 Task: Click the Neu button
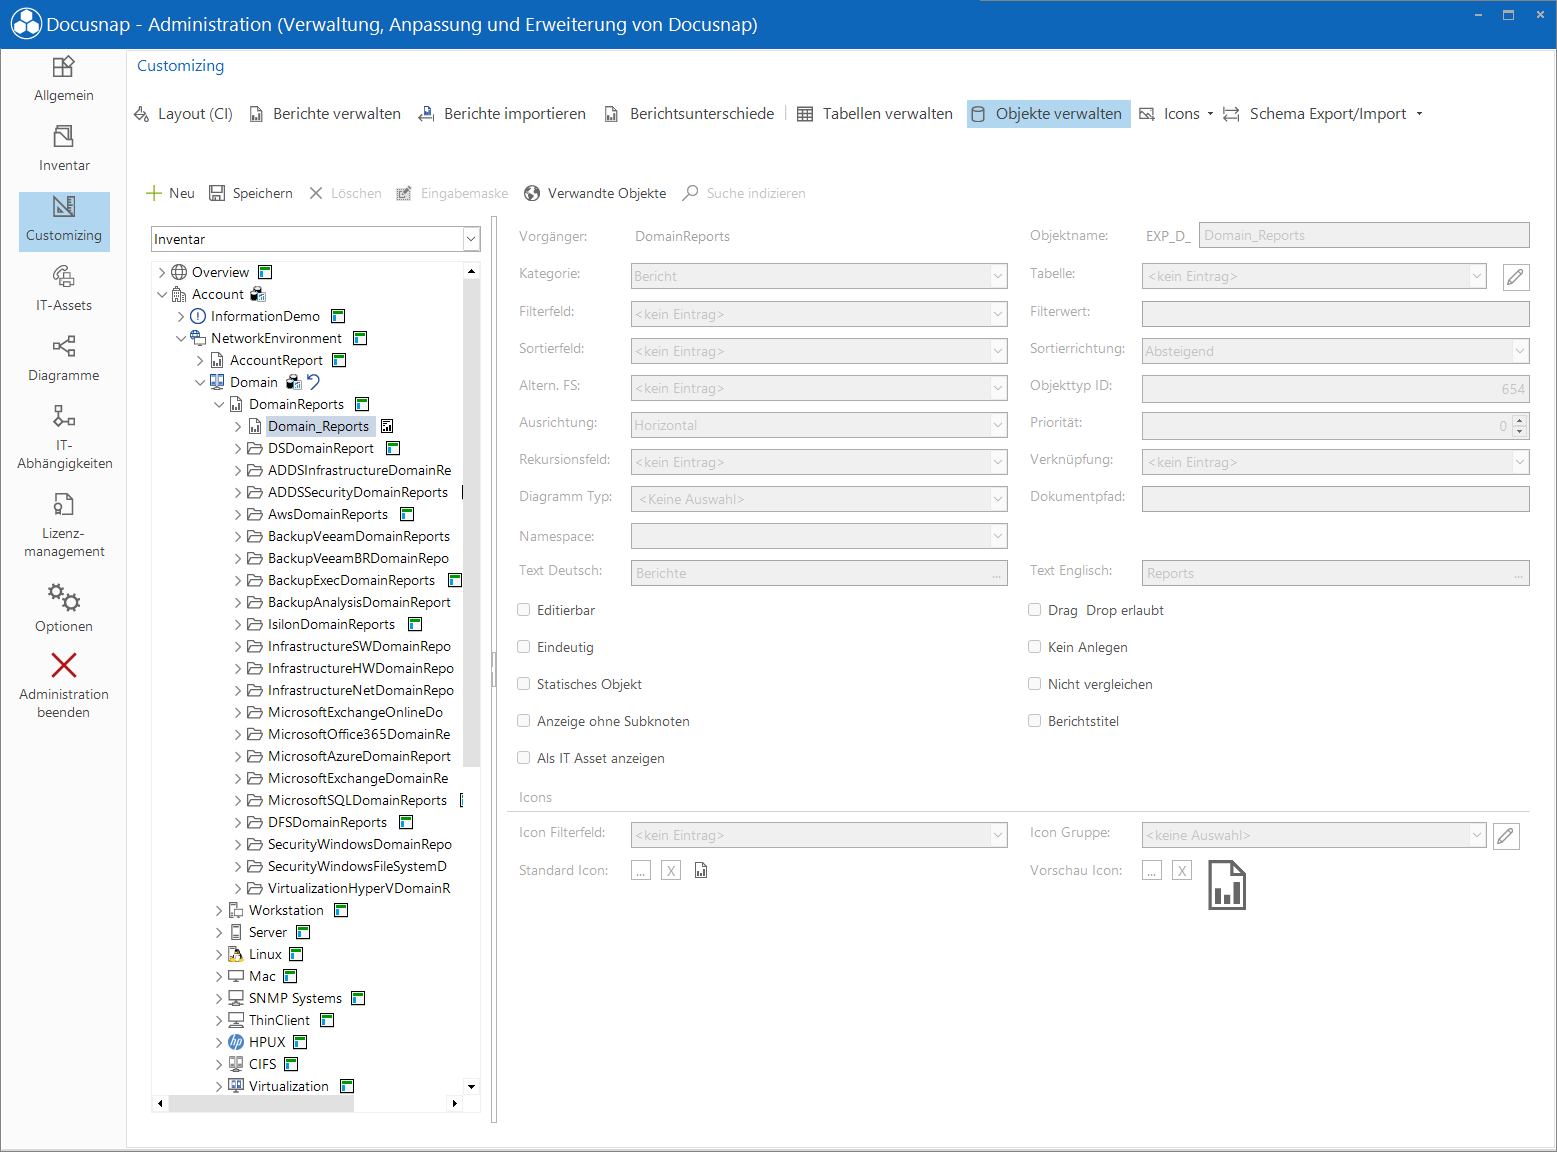171,193
